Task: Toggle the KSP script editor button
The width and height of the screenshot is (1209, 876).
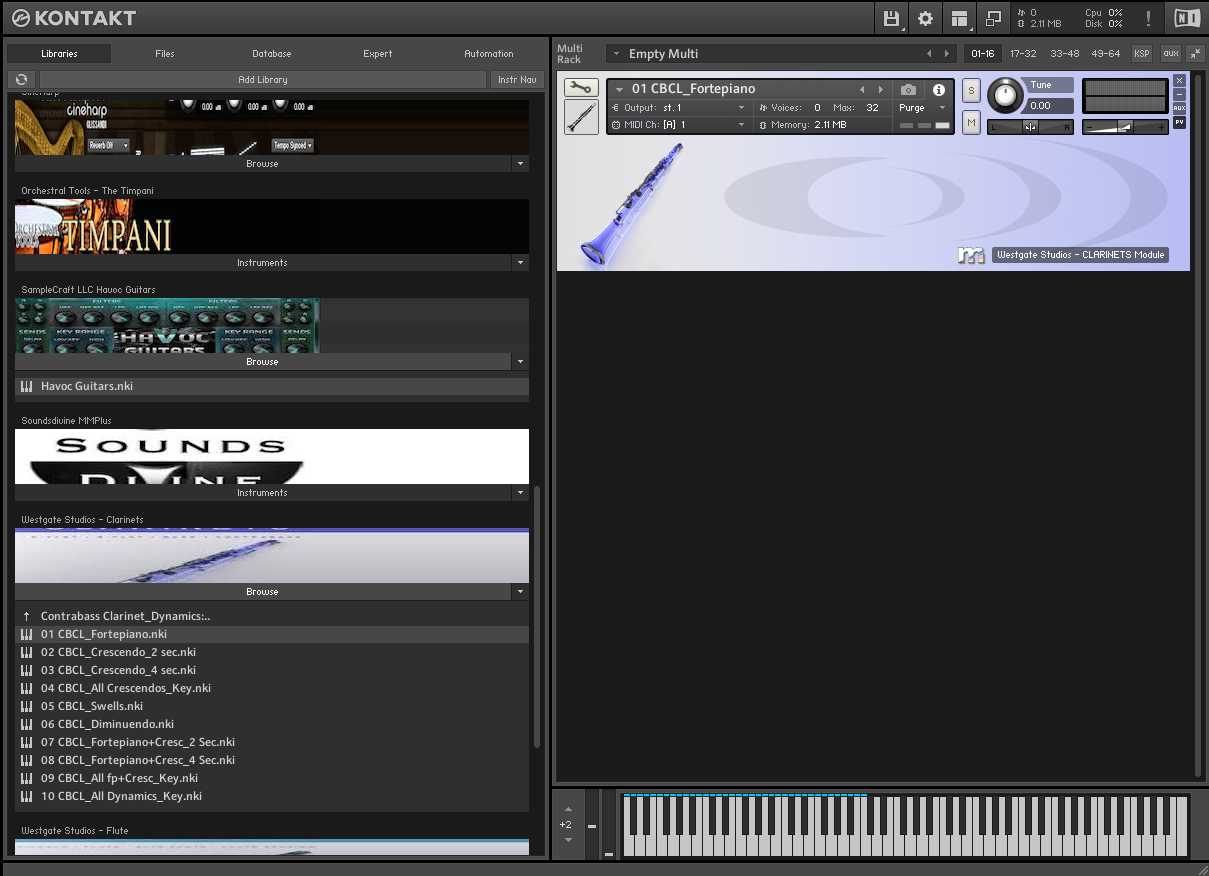Action: coord(1141,53)
